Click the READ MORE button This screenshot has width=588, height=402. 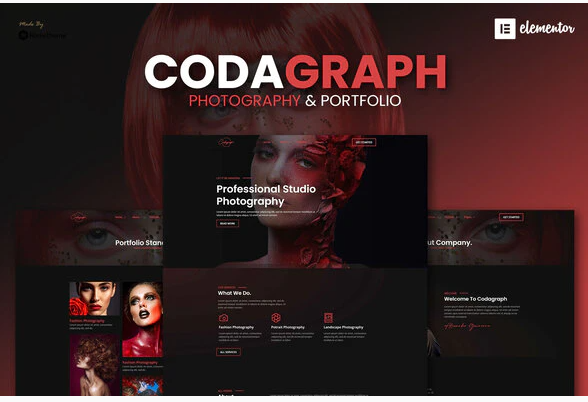227,224
